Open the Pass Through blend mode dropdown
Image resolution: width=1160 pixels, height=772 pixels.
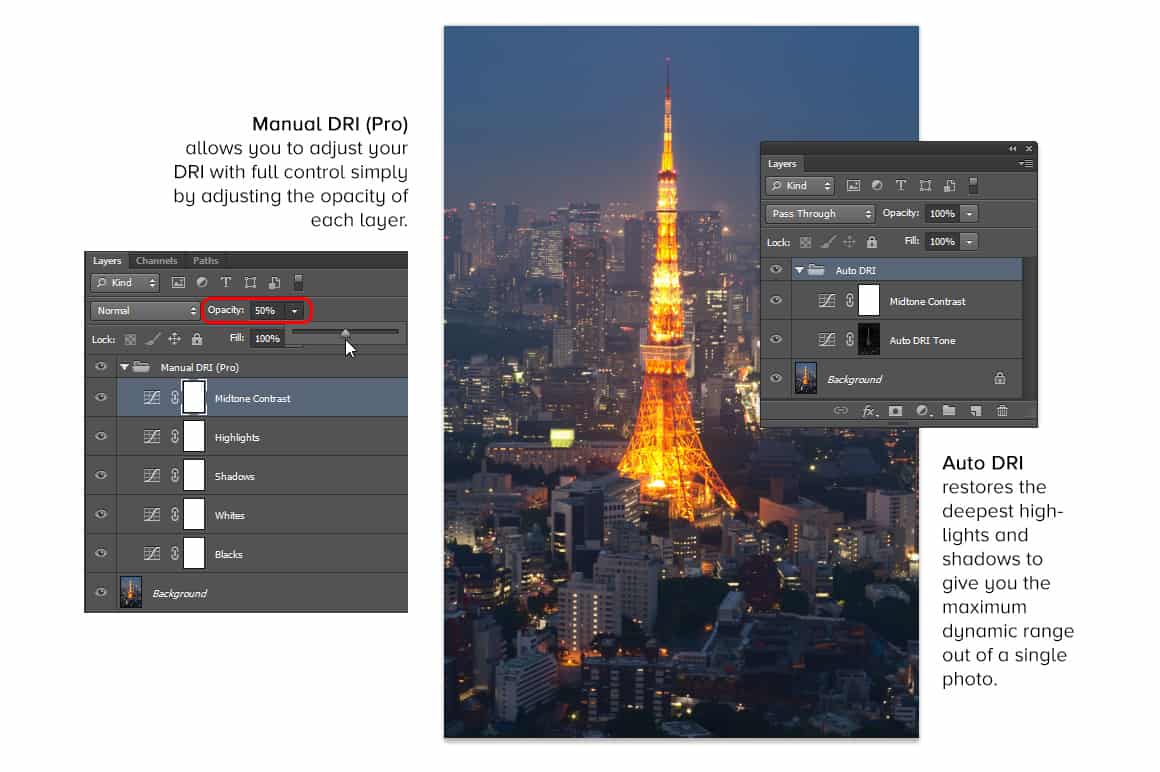(820, 214)
